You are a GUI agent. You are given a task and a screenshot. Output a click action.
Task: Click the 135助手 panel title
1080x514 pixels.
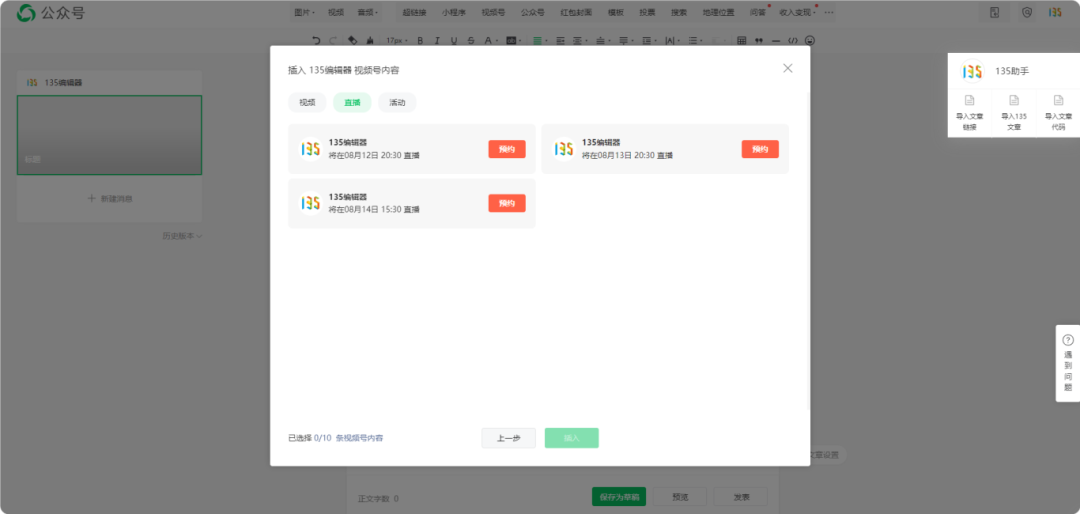click(1012, 71)
